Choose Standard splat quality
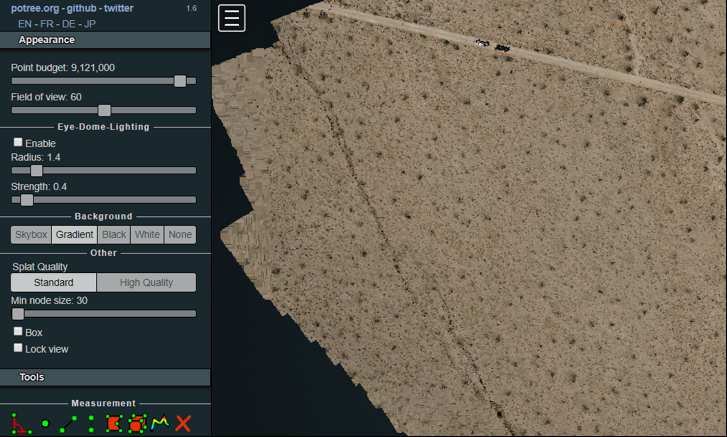 [x=53, y=282]
